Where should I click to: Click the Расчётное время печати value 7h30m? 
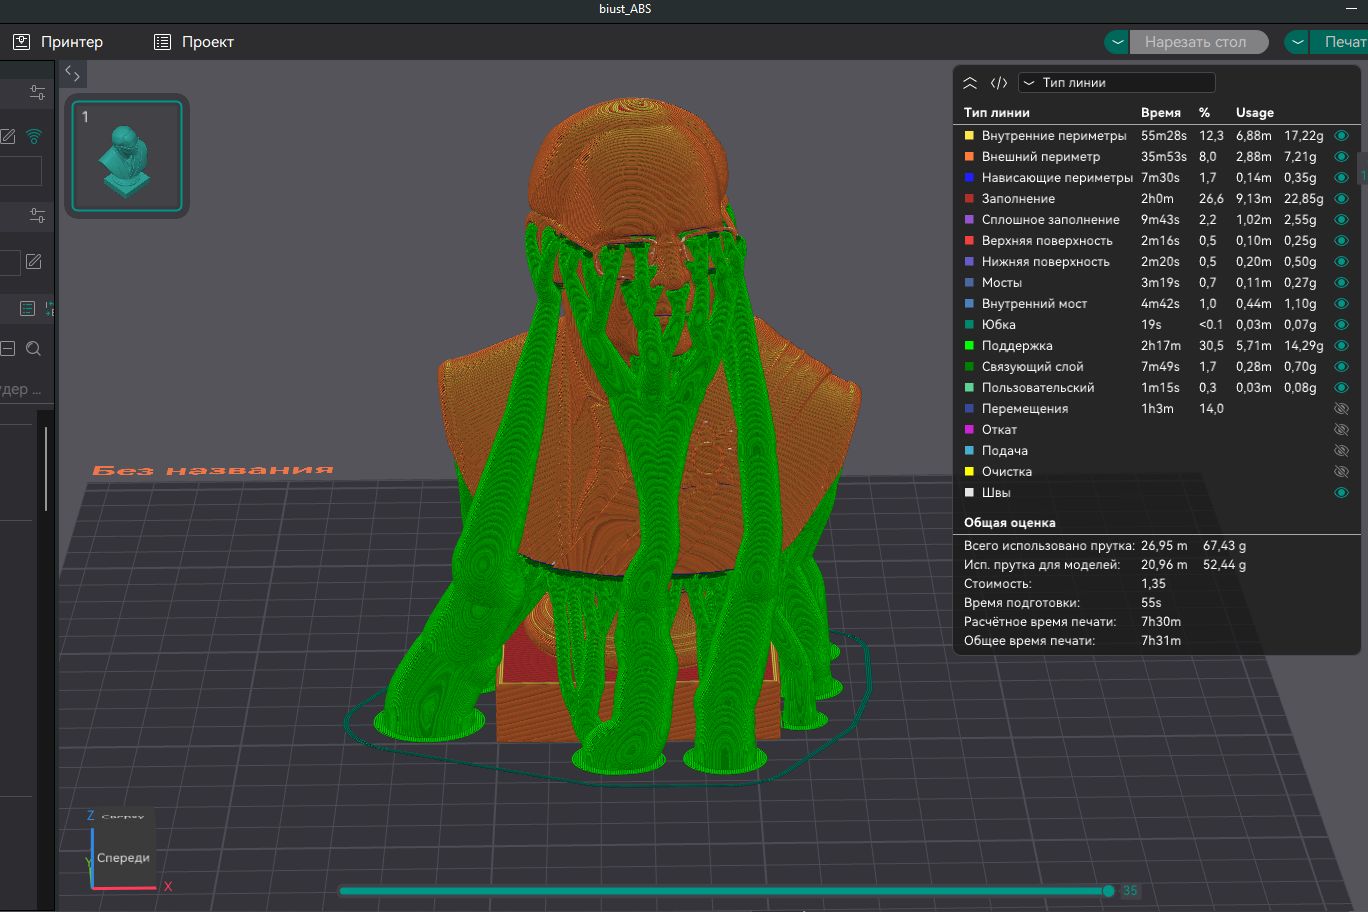(1161, 621)
